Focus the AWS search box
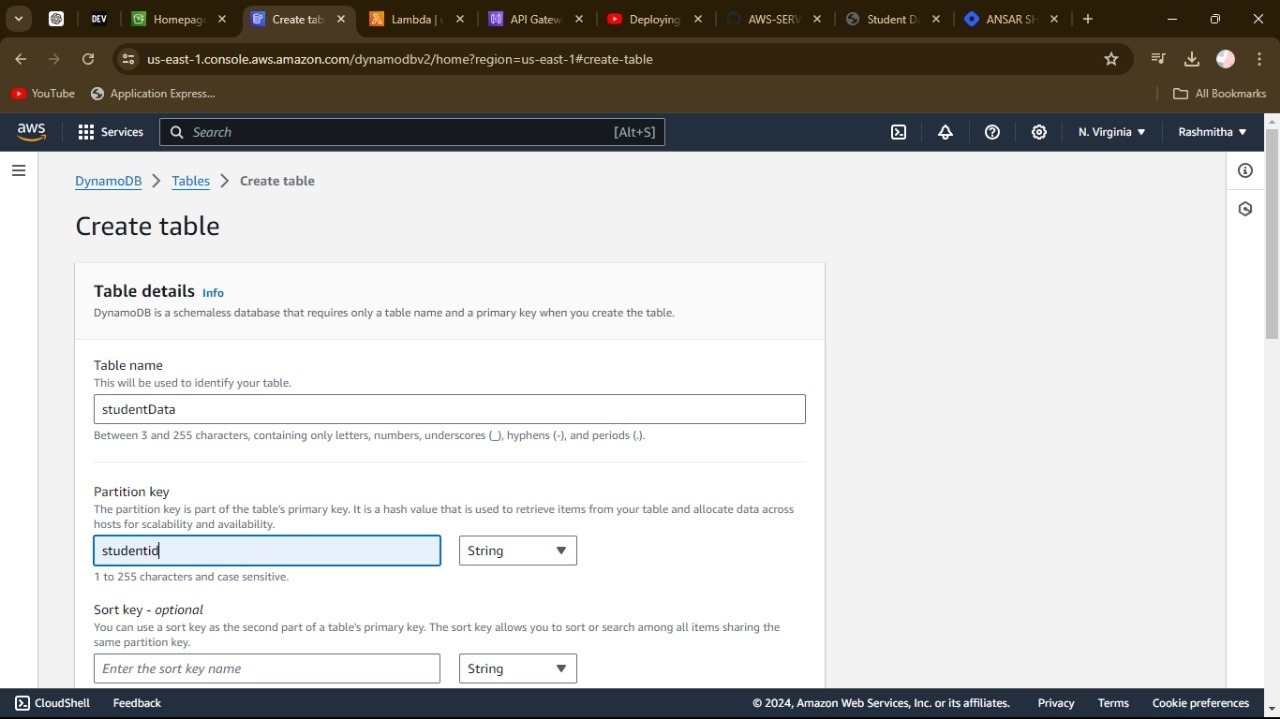 pyautogui.click(x=412, y=132)
